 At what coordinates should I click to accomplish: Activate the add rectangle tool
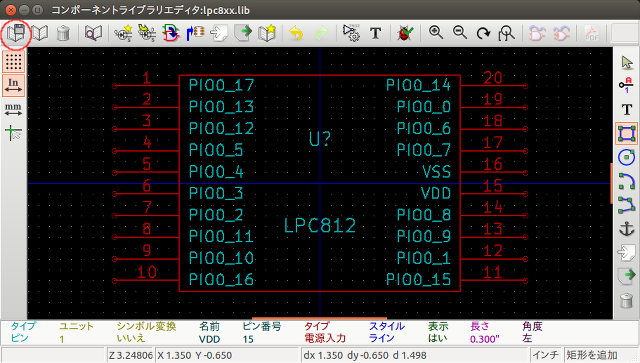point(627,134)
